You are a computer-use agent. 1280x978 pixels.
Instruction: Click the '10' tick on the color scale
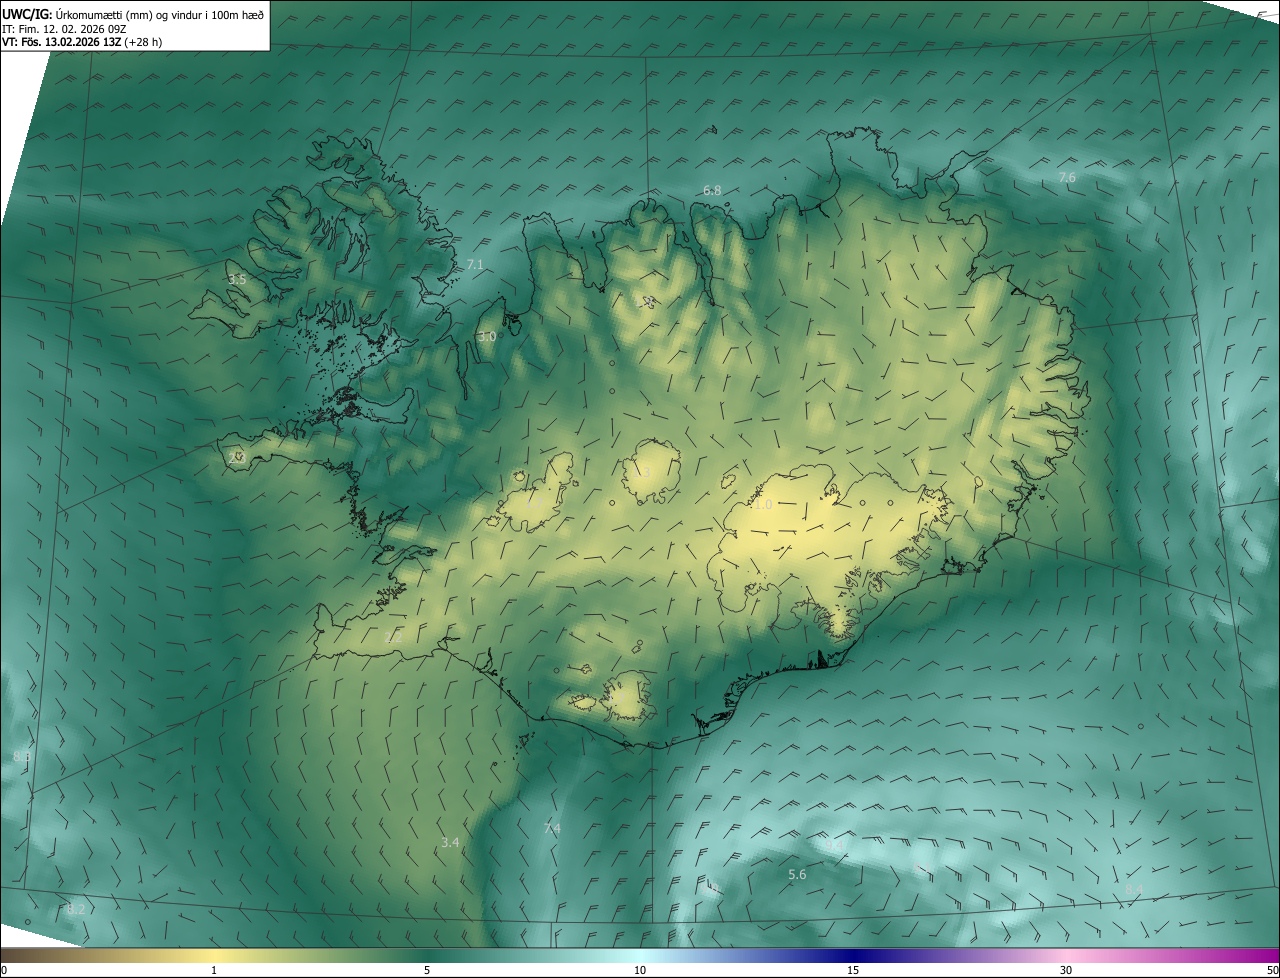click(x=640, y=970)
